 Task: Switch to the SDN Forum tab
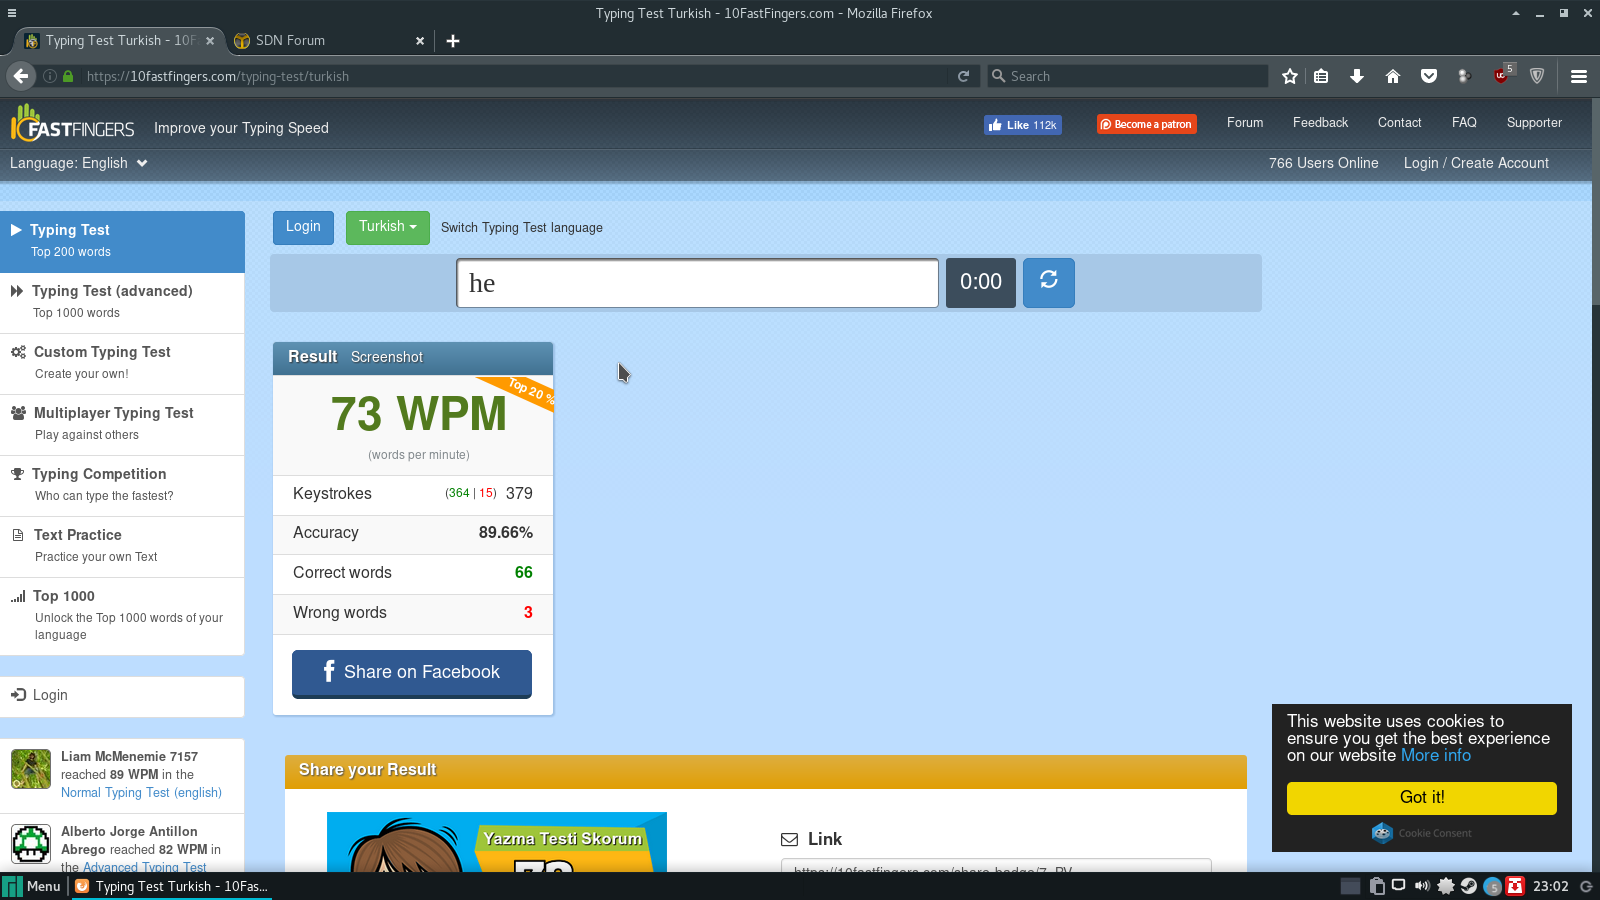(x=328, y=41)
